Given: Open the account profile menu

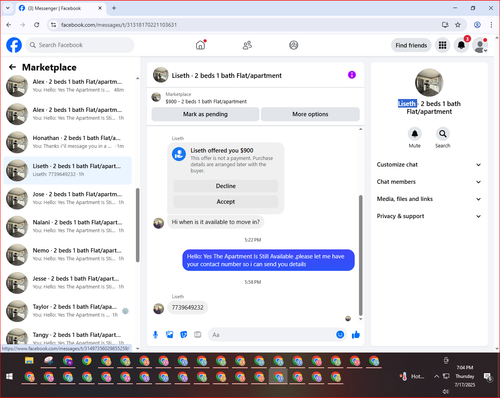Looking at the screenshot, I should (480, 45).
